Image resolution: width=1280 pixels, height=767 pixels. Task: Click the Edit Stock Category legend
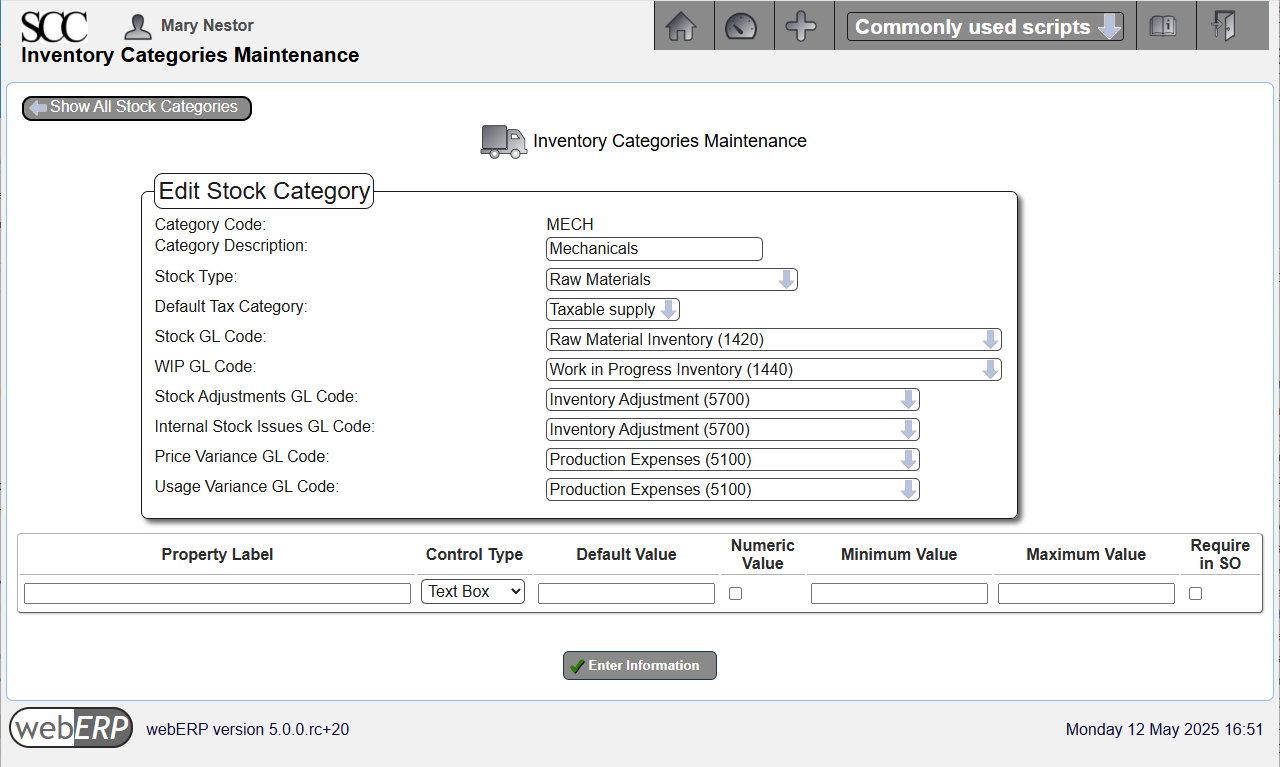tap(265, 191)
